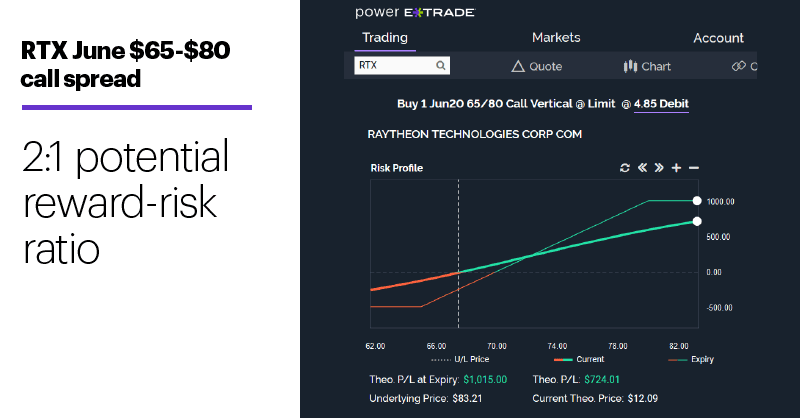Viewport: 800px width, 418px height.
Task: Refresh the Risk Profile chart
Action: (x=624, y=168)
